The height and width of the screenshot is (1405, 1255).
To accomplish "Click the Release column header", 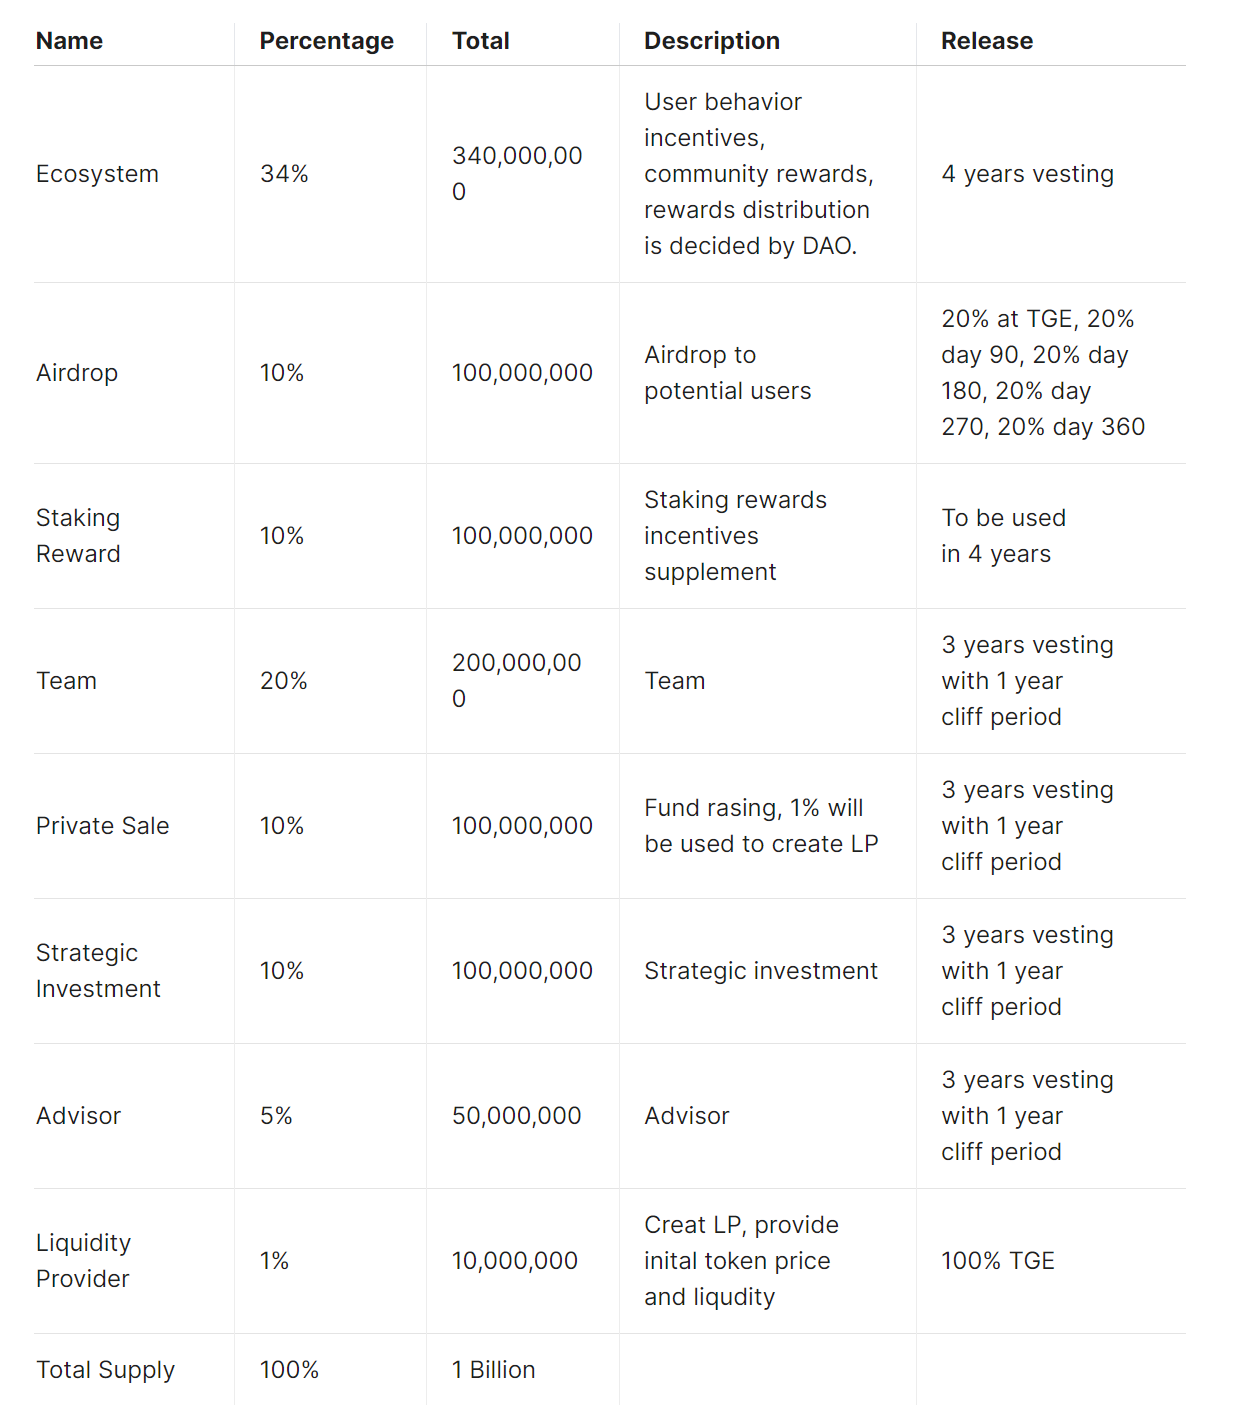I will coord(986,41).
